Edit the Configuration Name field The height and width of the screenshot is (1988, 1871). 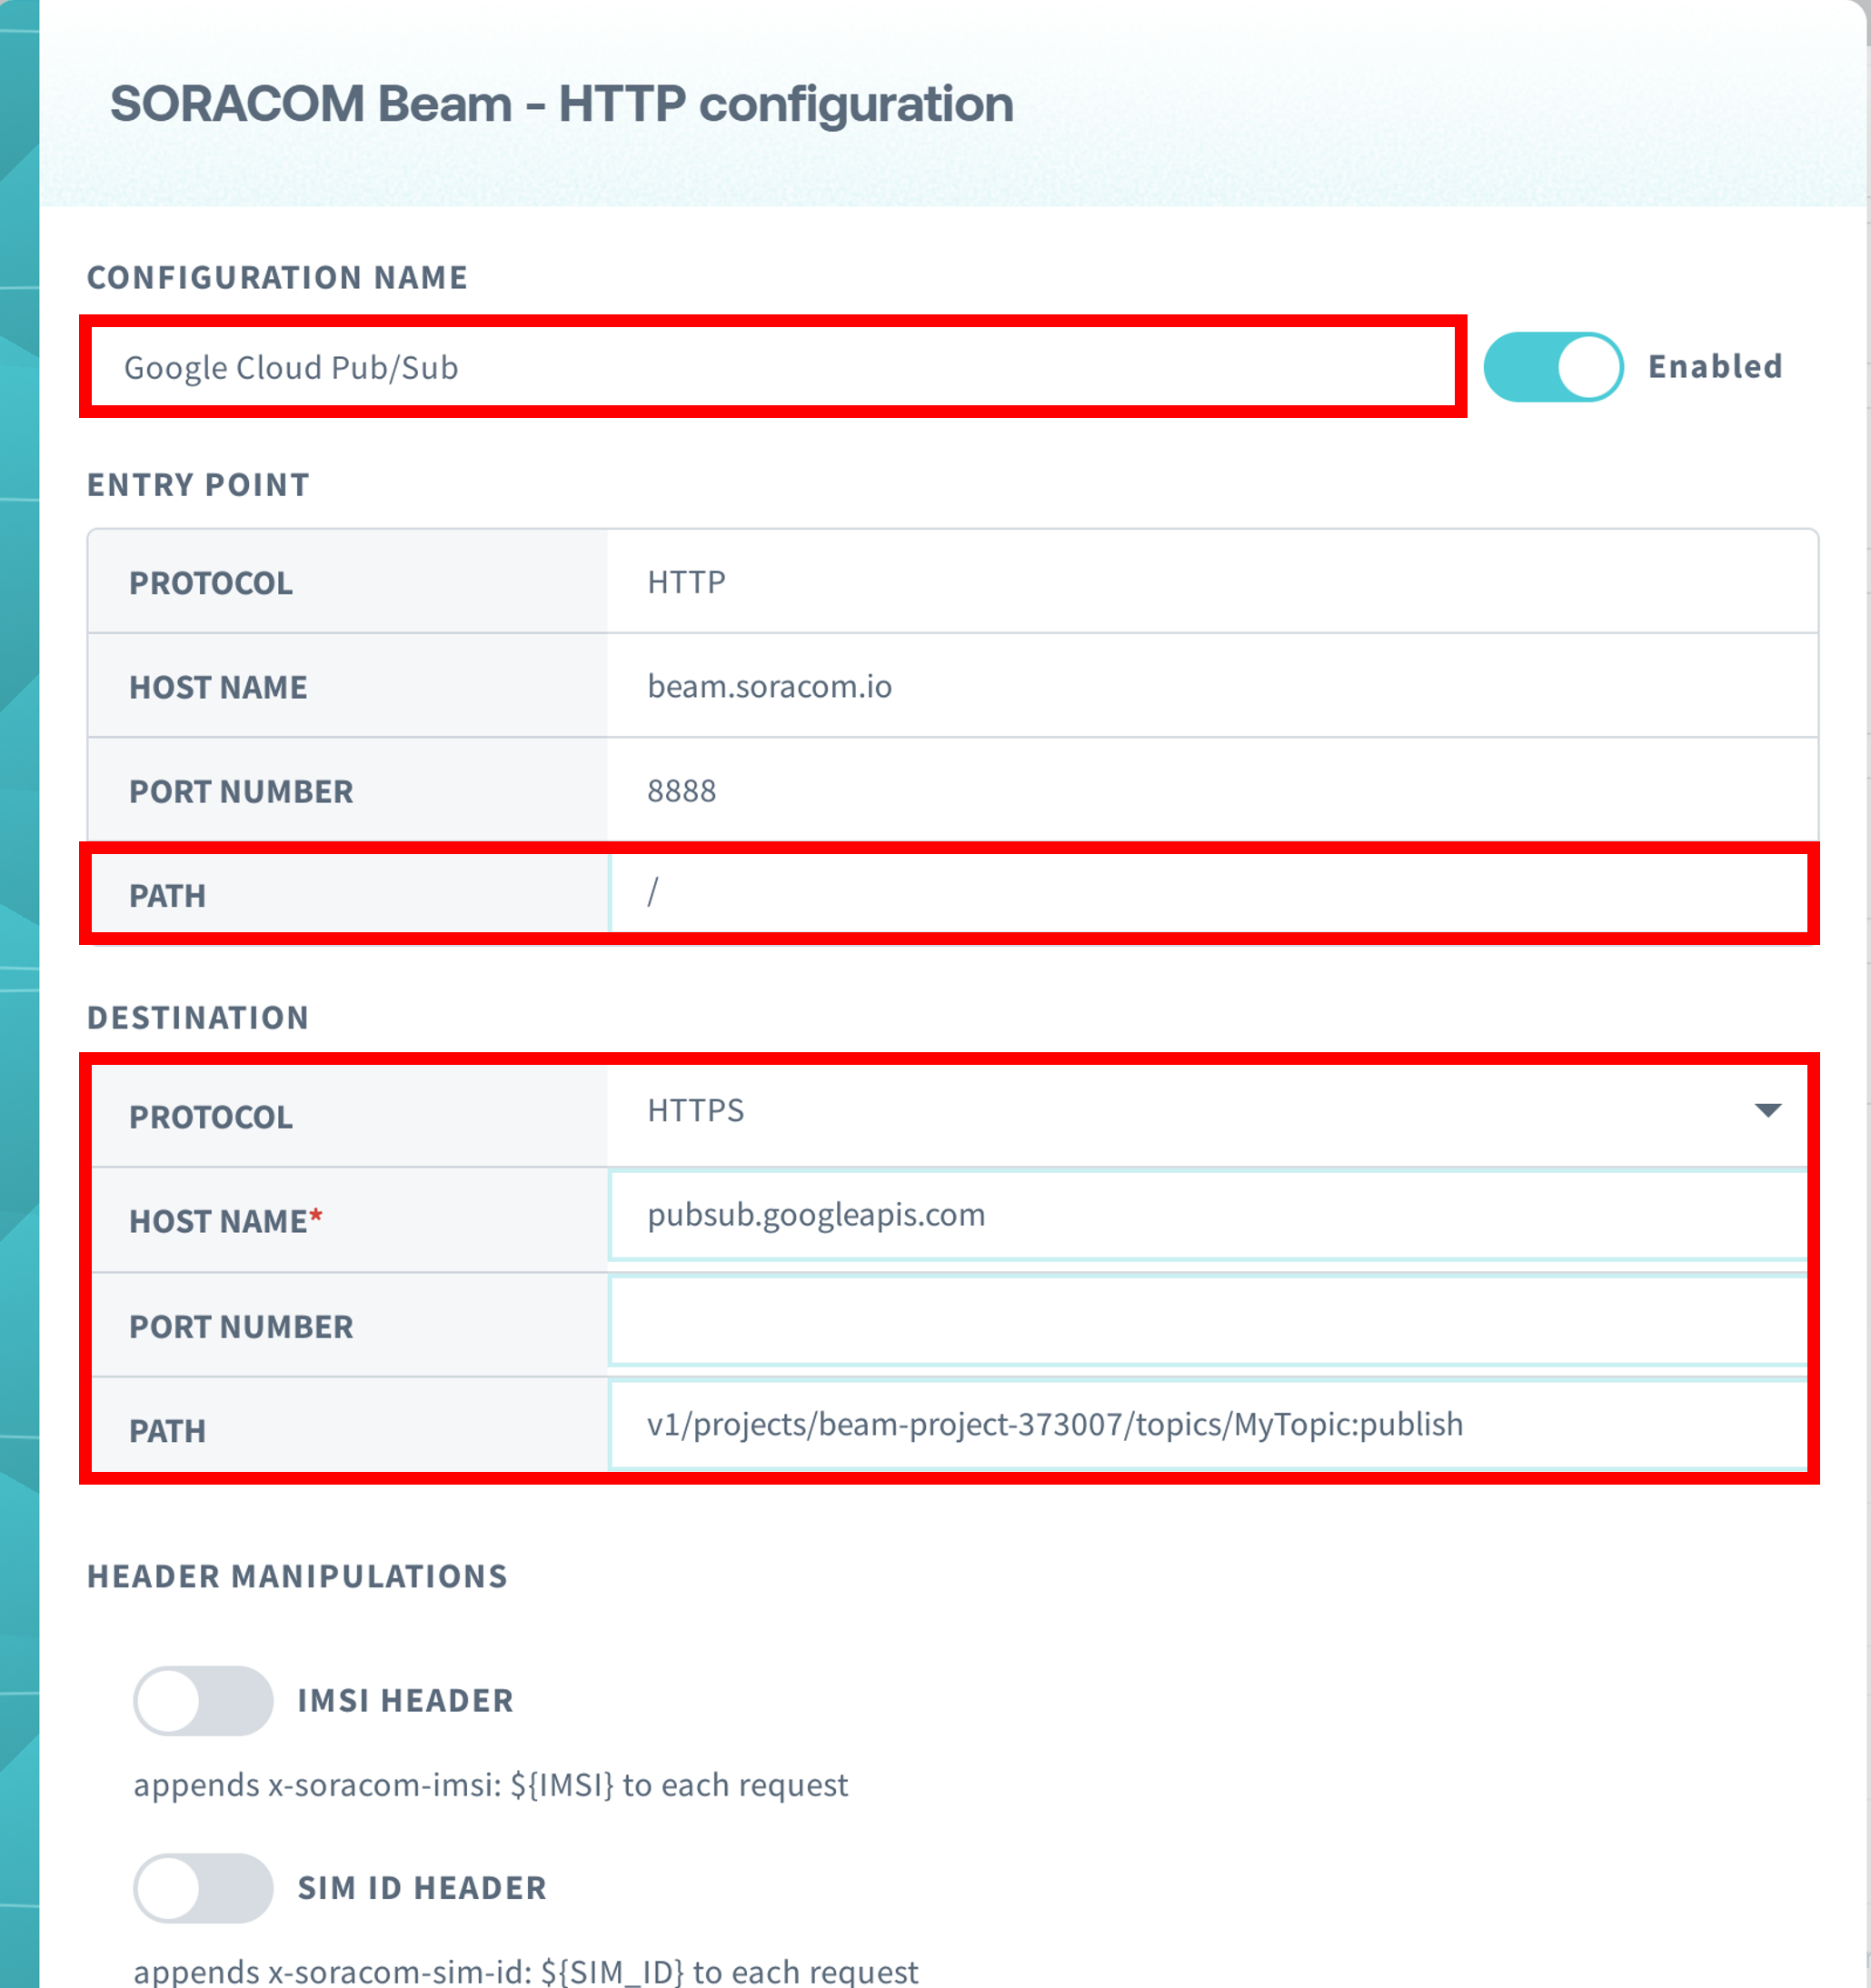pyautogui.click(x=770, y=367)
